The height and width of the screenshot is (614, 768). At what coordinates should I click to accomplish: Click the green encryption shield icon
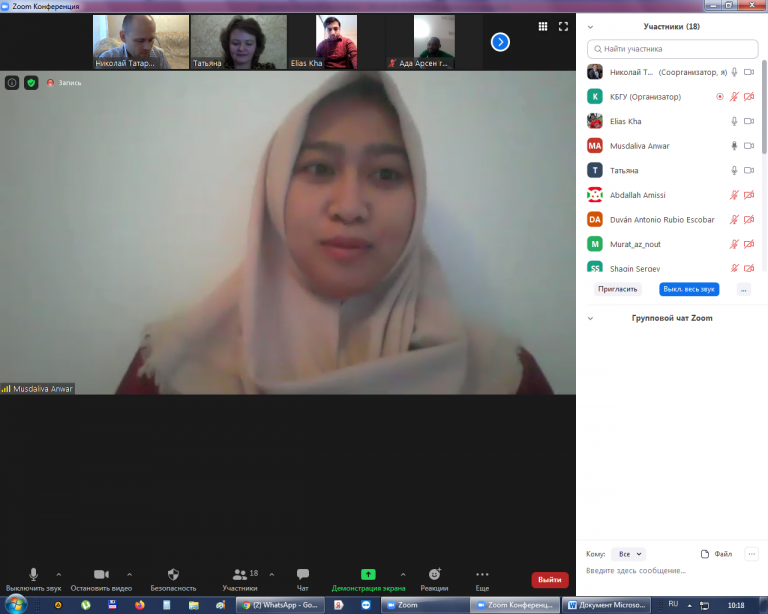pyautogui.click(x=31, y=83)
